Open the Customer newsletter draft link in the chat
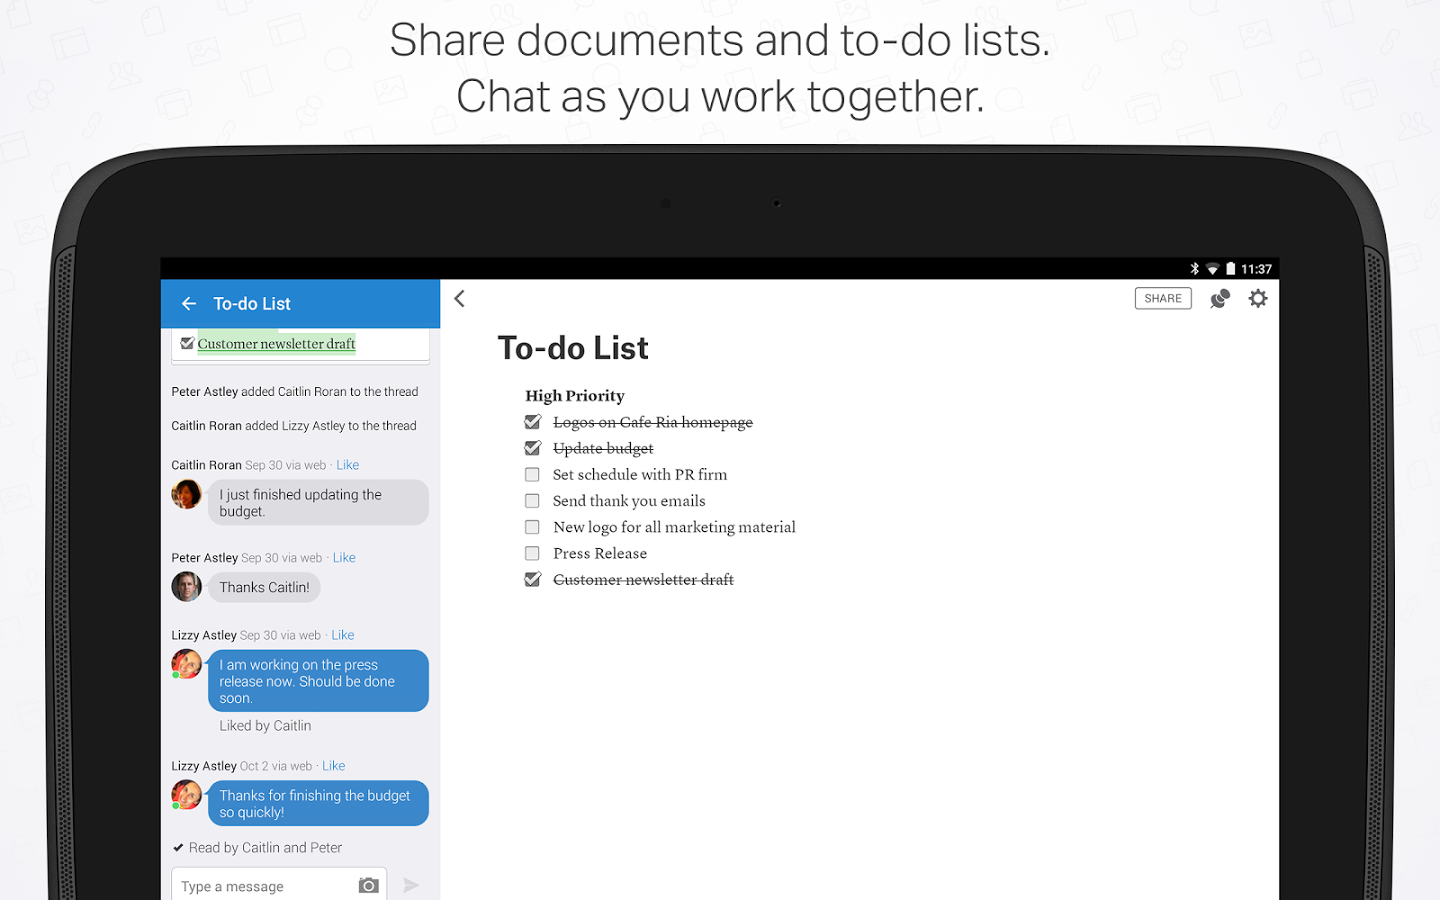This screenshot has height=900, width=1440. tap(276, 343)
